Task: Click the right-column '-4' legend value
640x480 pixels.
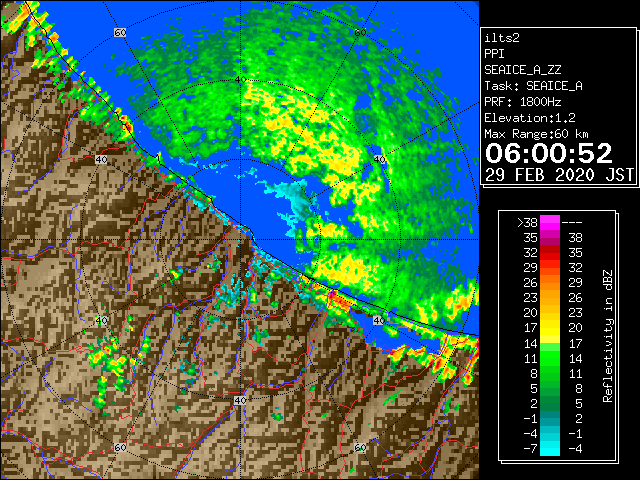Action: [576, 449]
